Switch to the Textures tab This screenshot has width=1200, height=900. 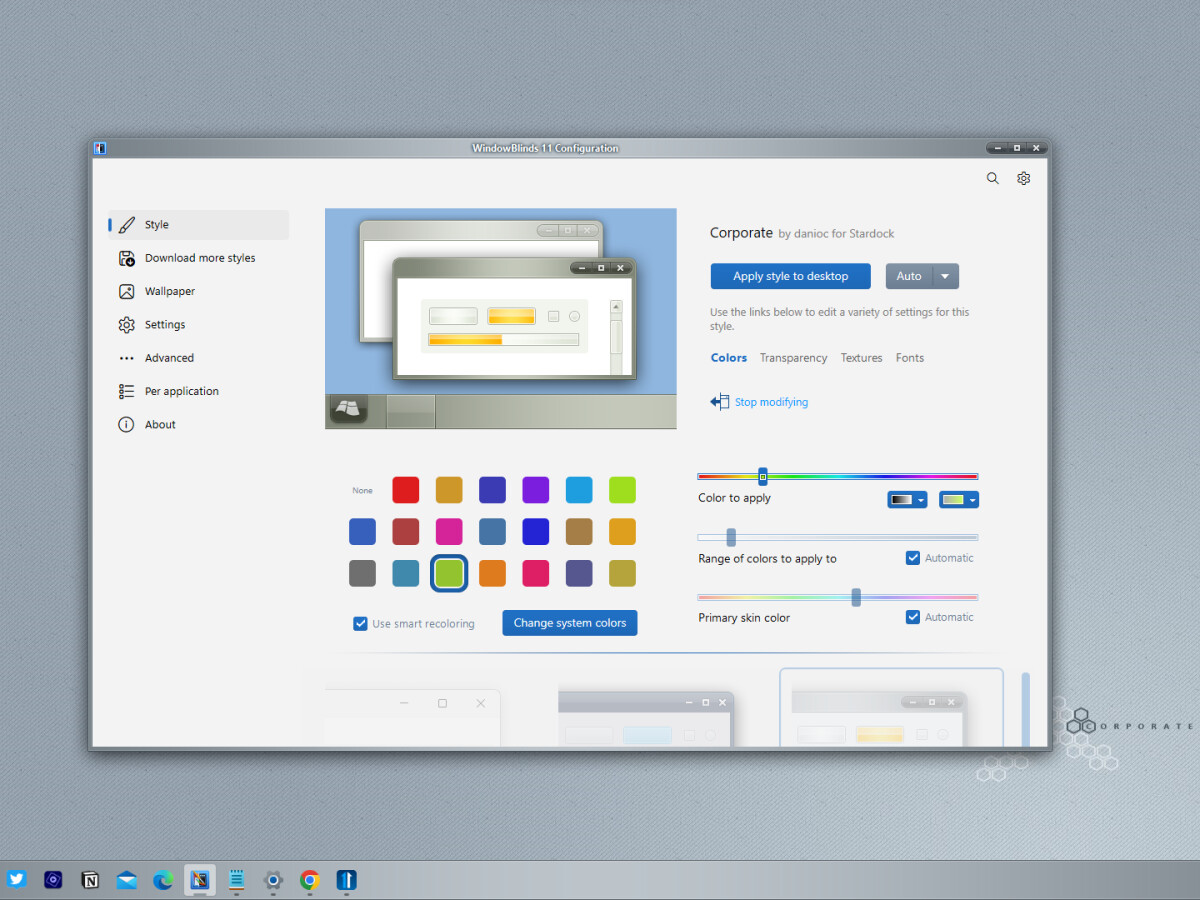pos(861,358)
